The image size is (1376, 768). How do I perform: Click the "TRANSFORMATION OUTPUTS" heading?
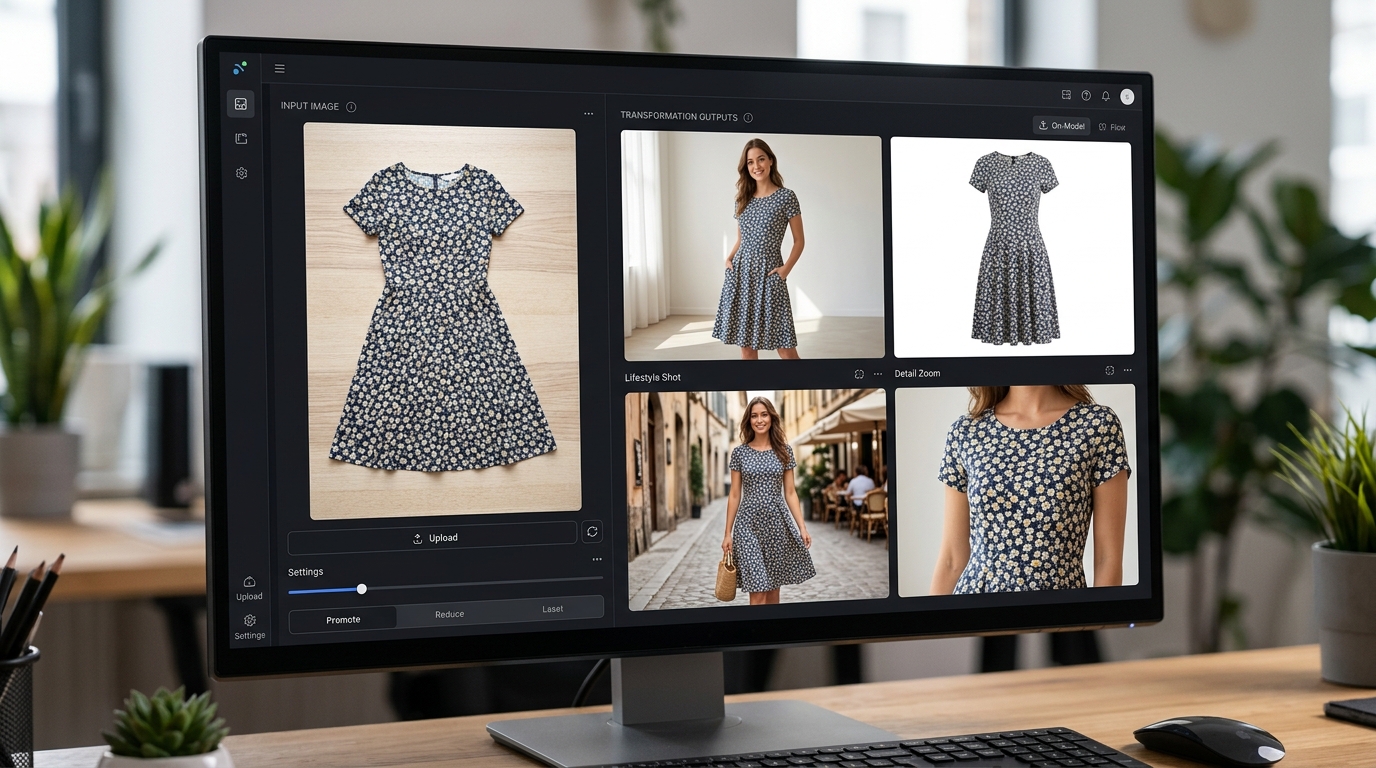679,117
